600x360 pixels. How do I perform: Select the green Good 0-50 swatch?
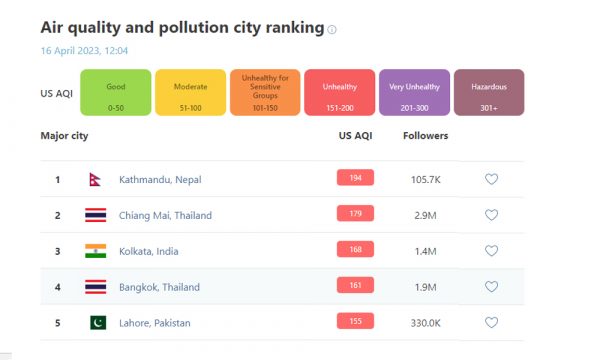tap(116, 93)
